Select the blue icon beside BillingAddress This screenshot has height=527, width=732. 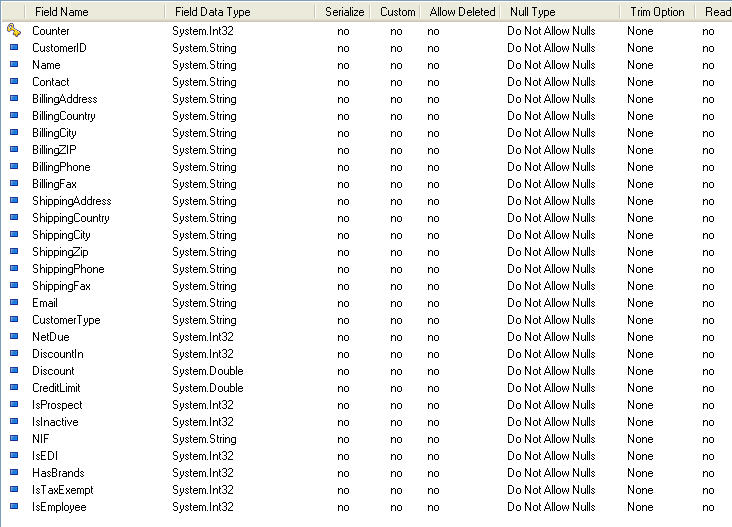tap(14, 99)
